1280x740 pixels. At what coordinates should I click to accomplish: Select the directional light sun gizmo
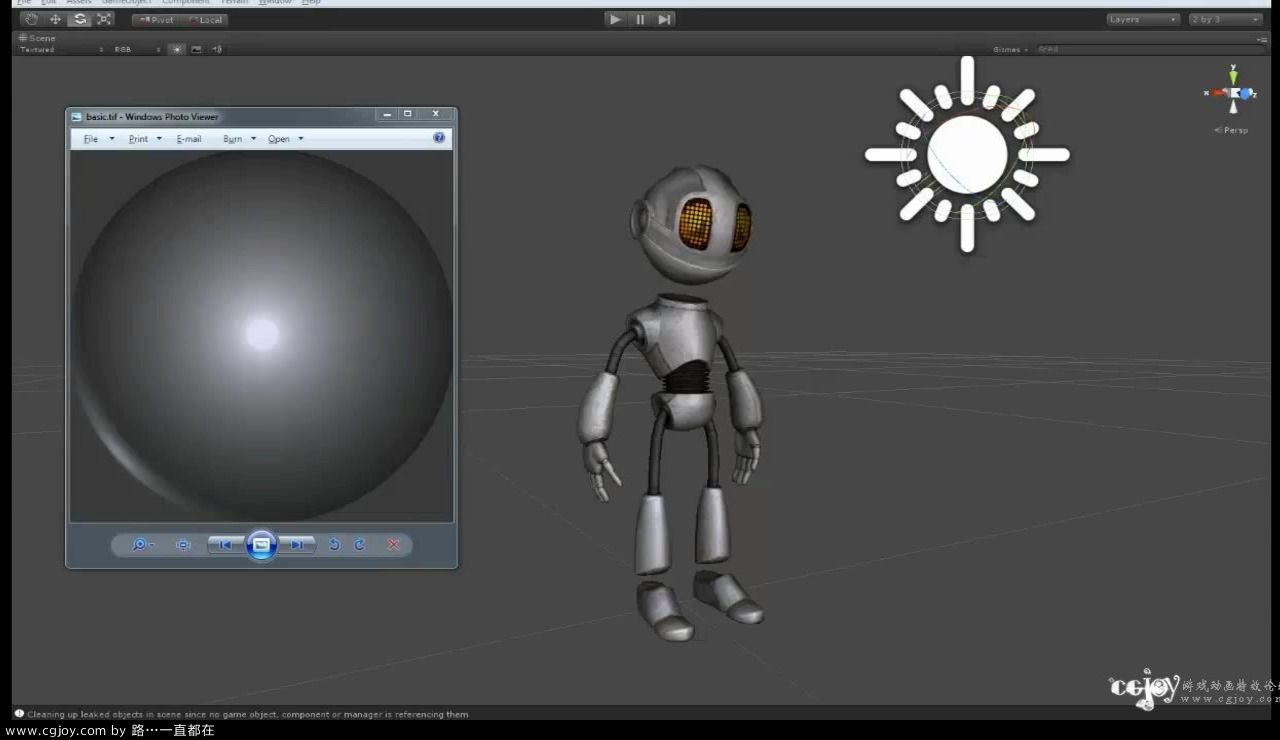coord(967,154)
